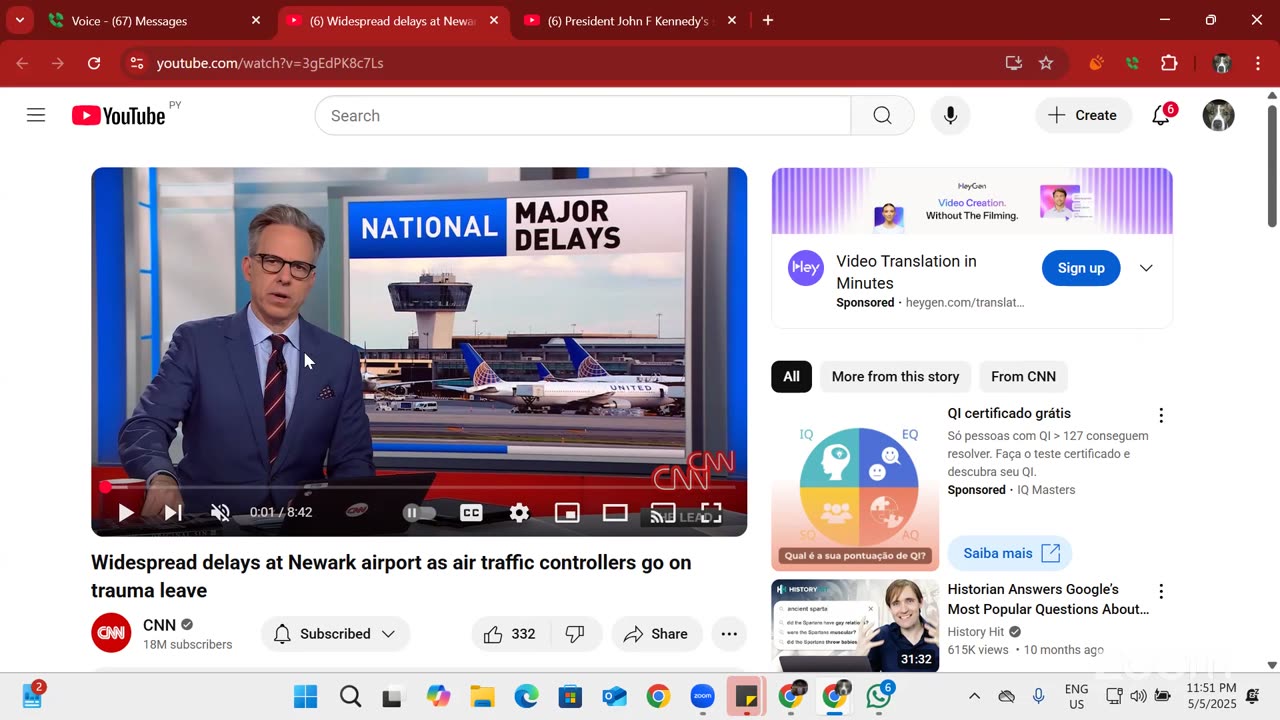Viewport: 1280px width, 720px height.
Task: Focus the YouTube search field
Action: (583, 116)
